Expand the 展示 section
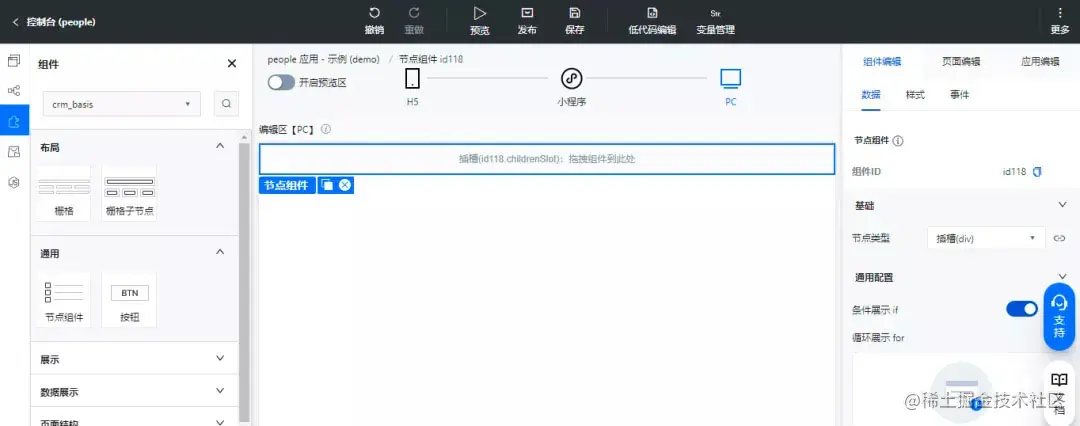The image size is (1080, 426). (x=134, y=359)
